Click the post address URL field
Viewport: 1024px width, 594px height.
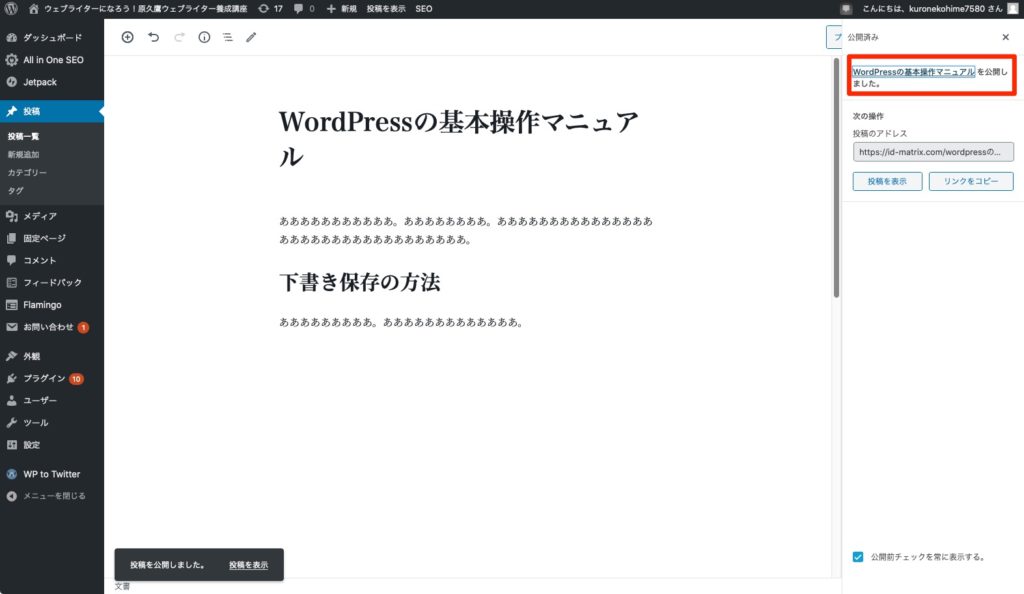coord(933,152)
